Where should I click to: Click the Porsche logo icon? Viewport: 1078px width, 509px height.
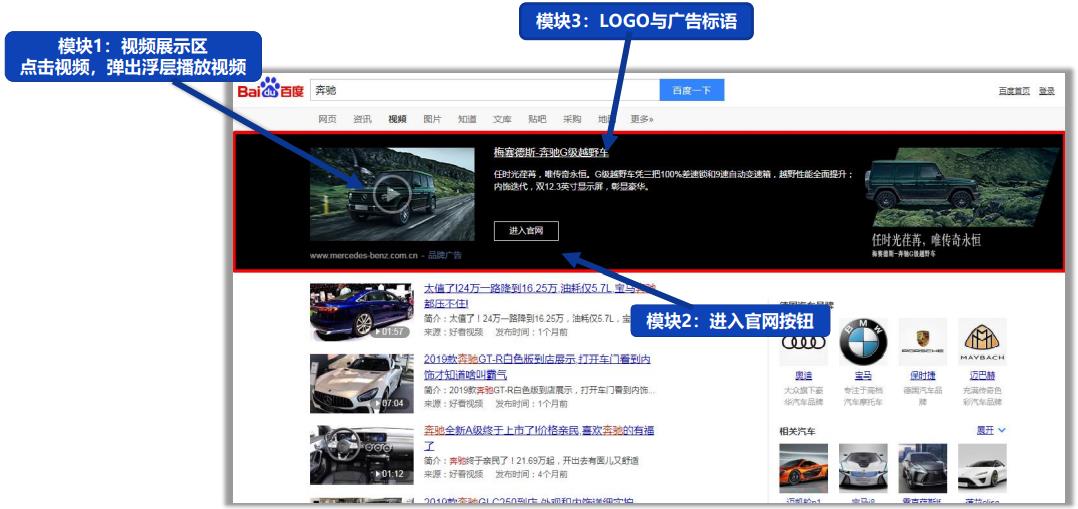coord(923,341)
